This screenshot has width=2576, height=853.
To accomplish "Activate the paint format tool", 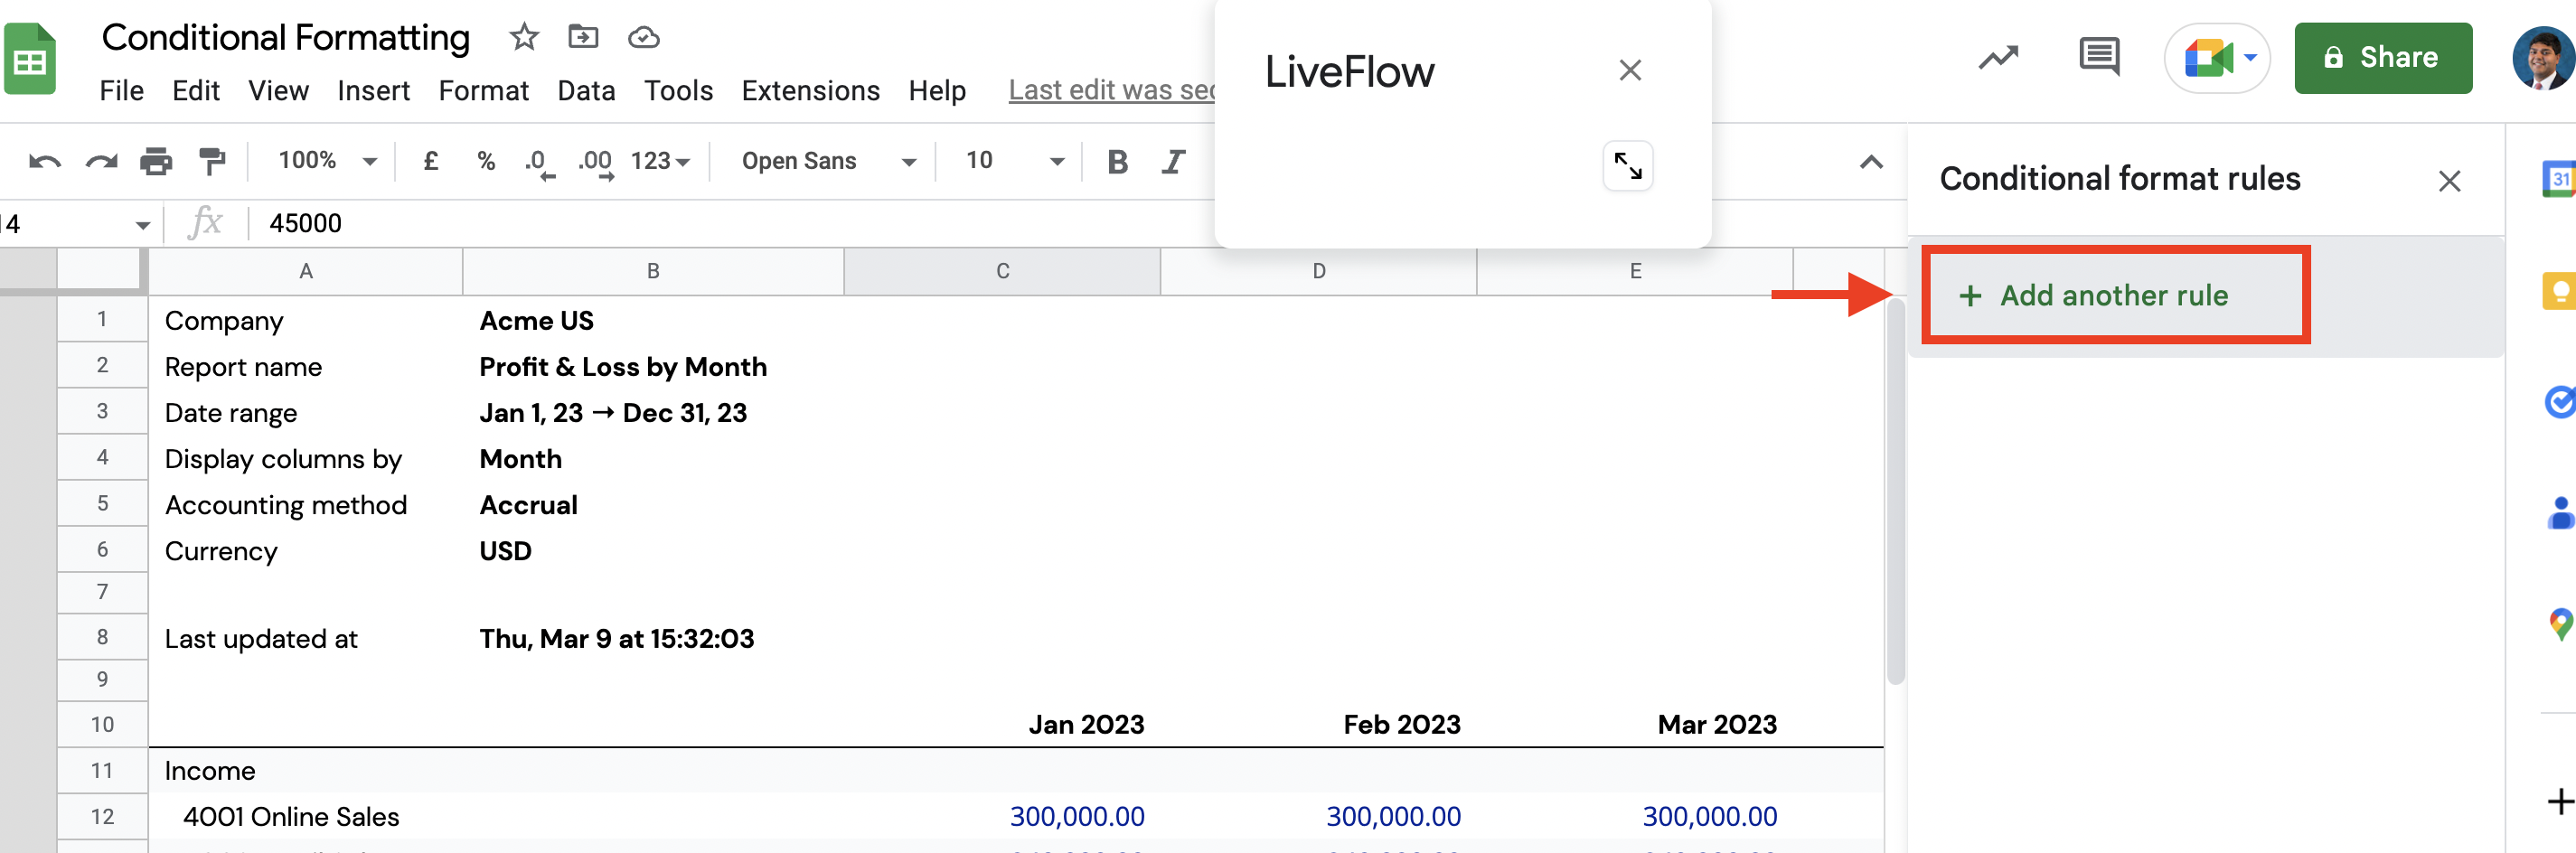I will click(x=212, y=161).
